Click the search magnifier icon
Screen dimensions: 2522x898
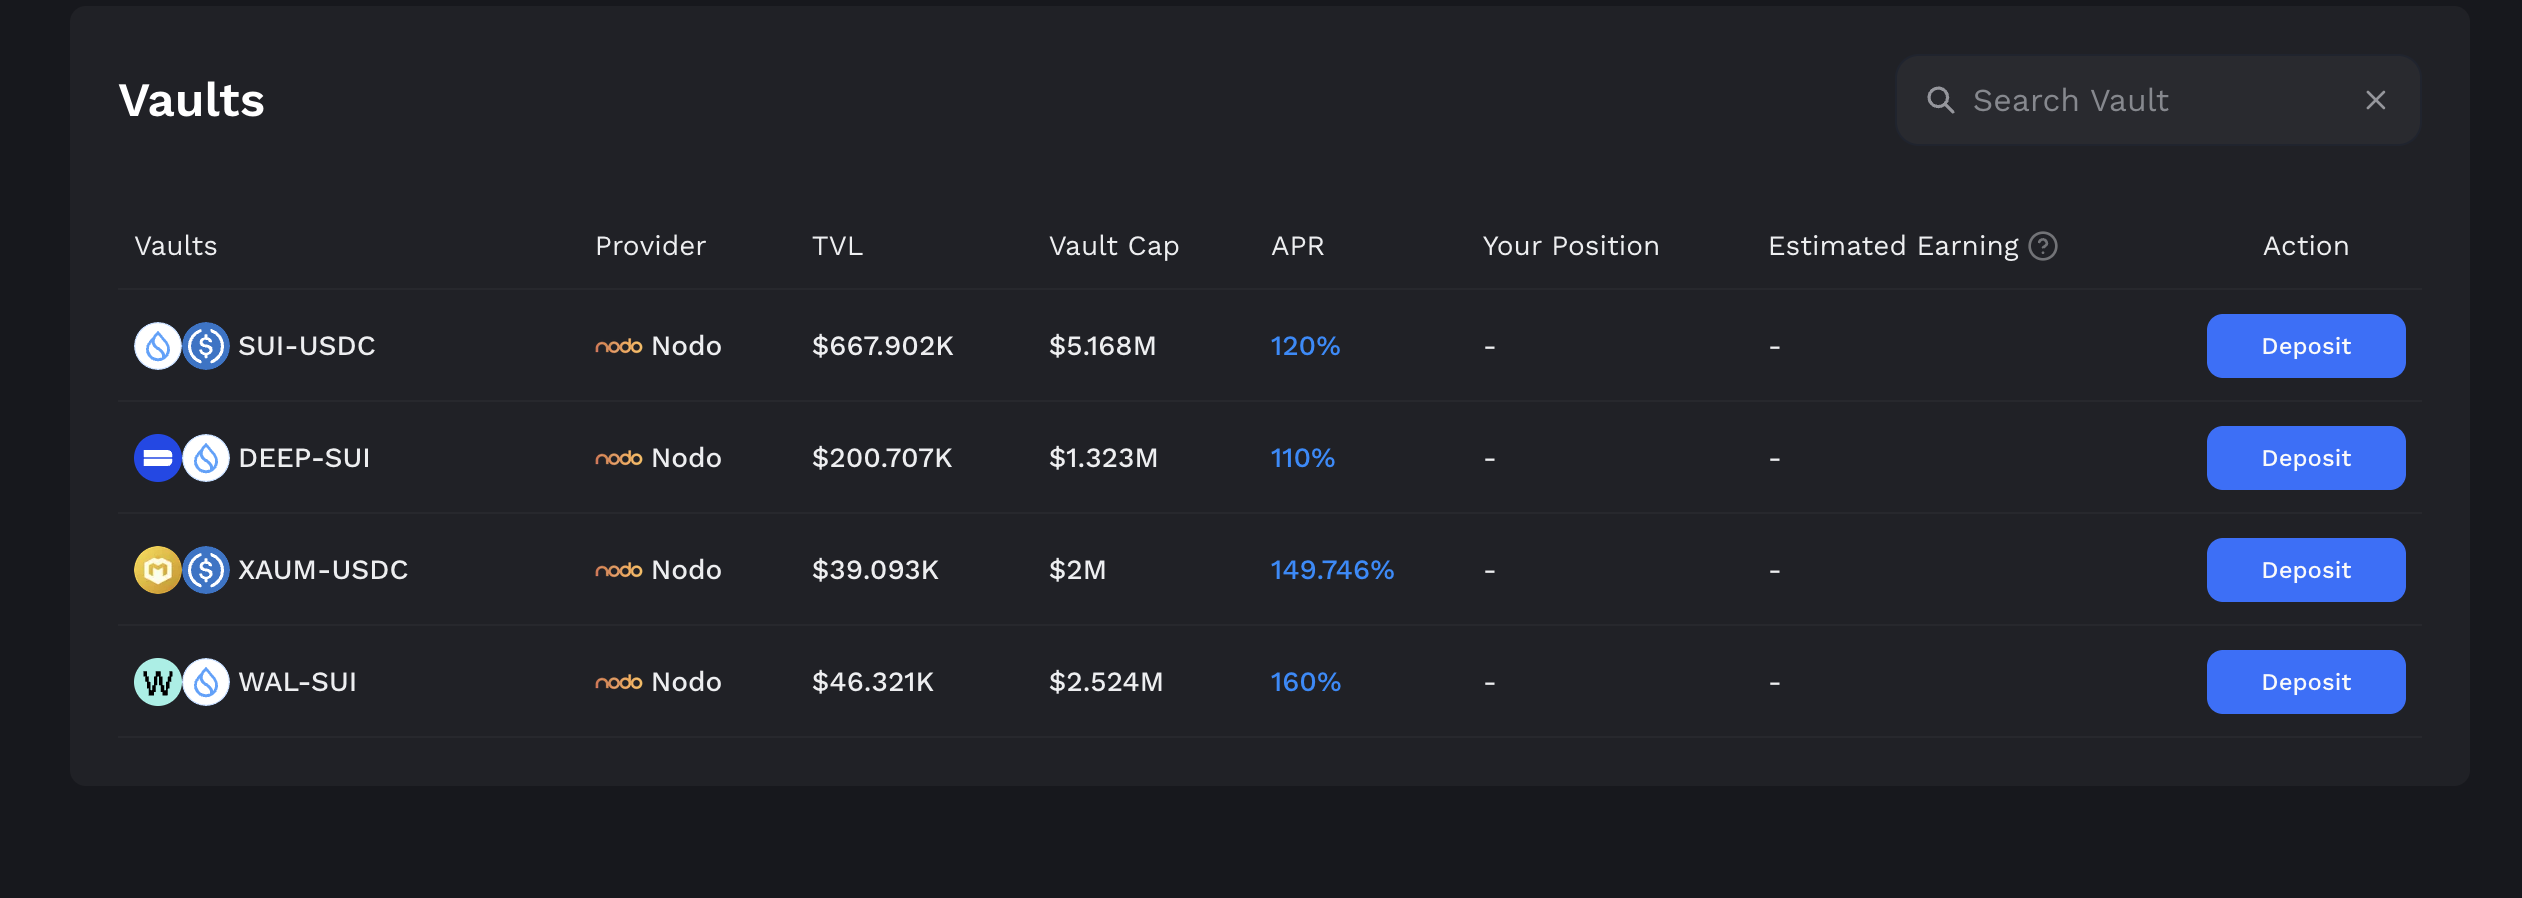pos(1940,100)
